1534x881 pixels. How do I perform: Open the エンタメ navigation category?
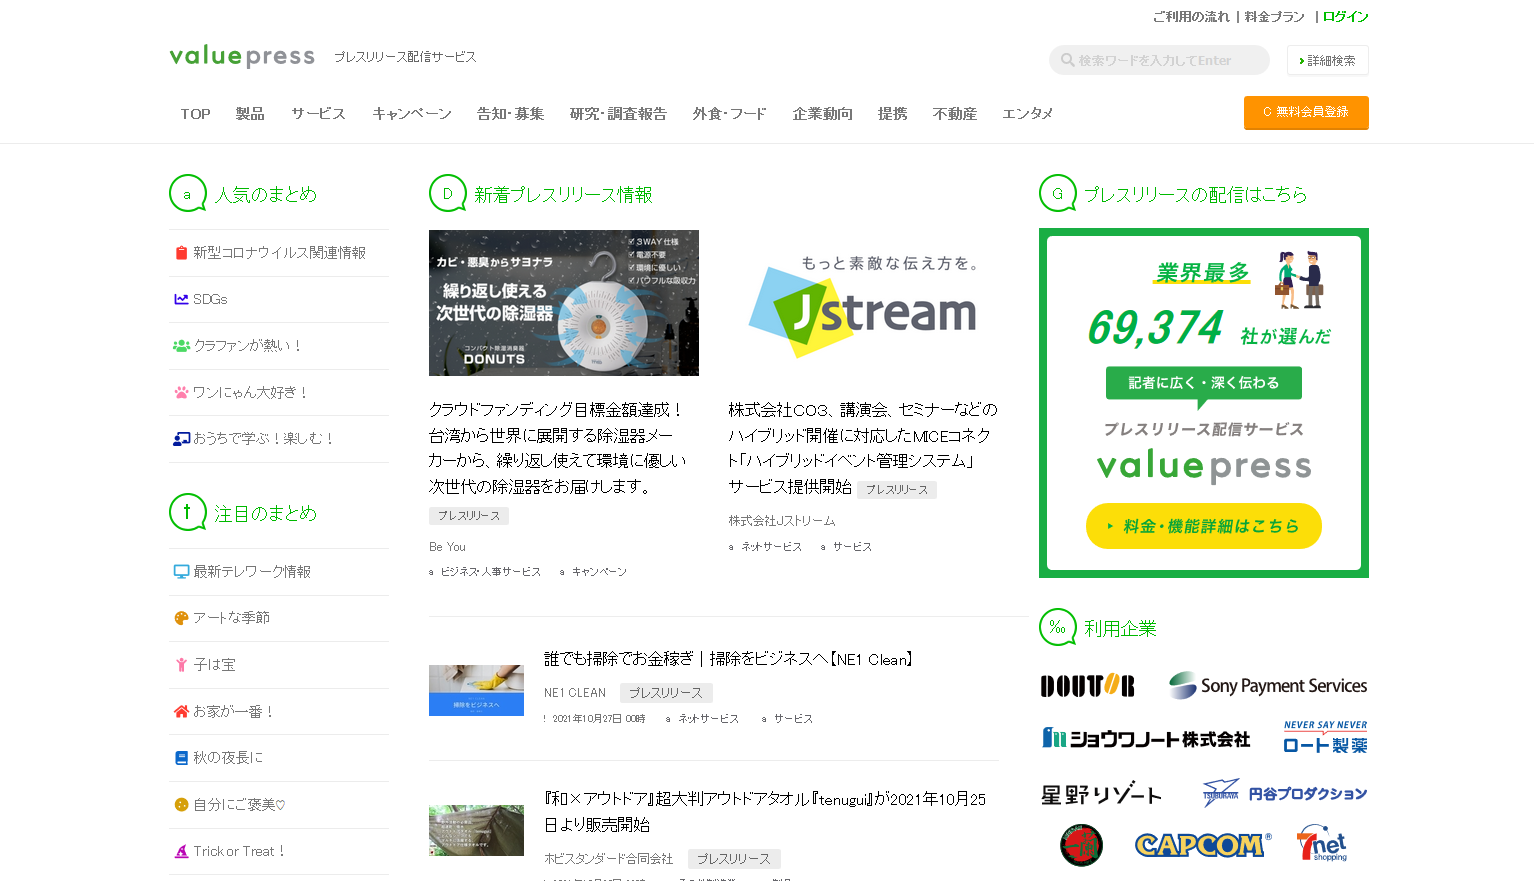pos(1027,114)
